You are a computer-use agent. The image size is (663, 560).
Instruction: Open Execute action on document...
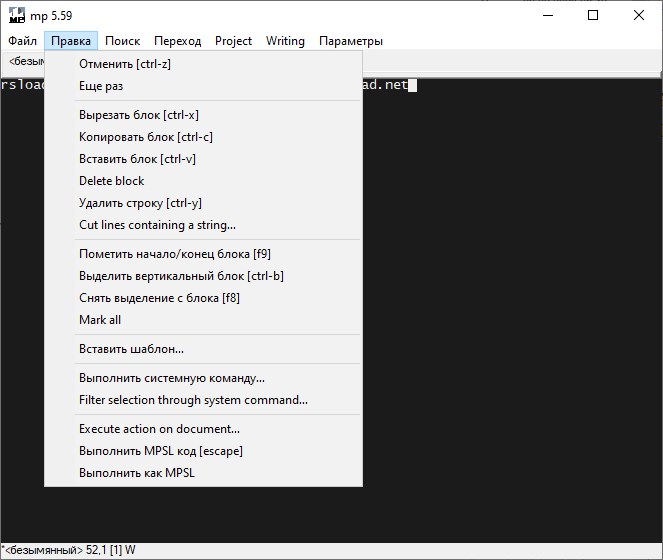203,429
